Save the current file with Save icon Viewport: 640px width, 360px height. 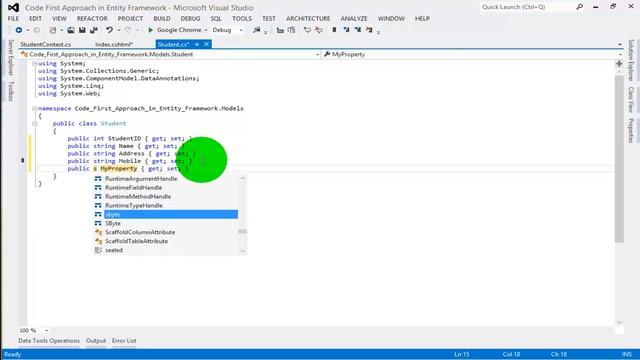point(82,30)
